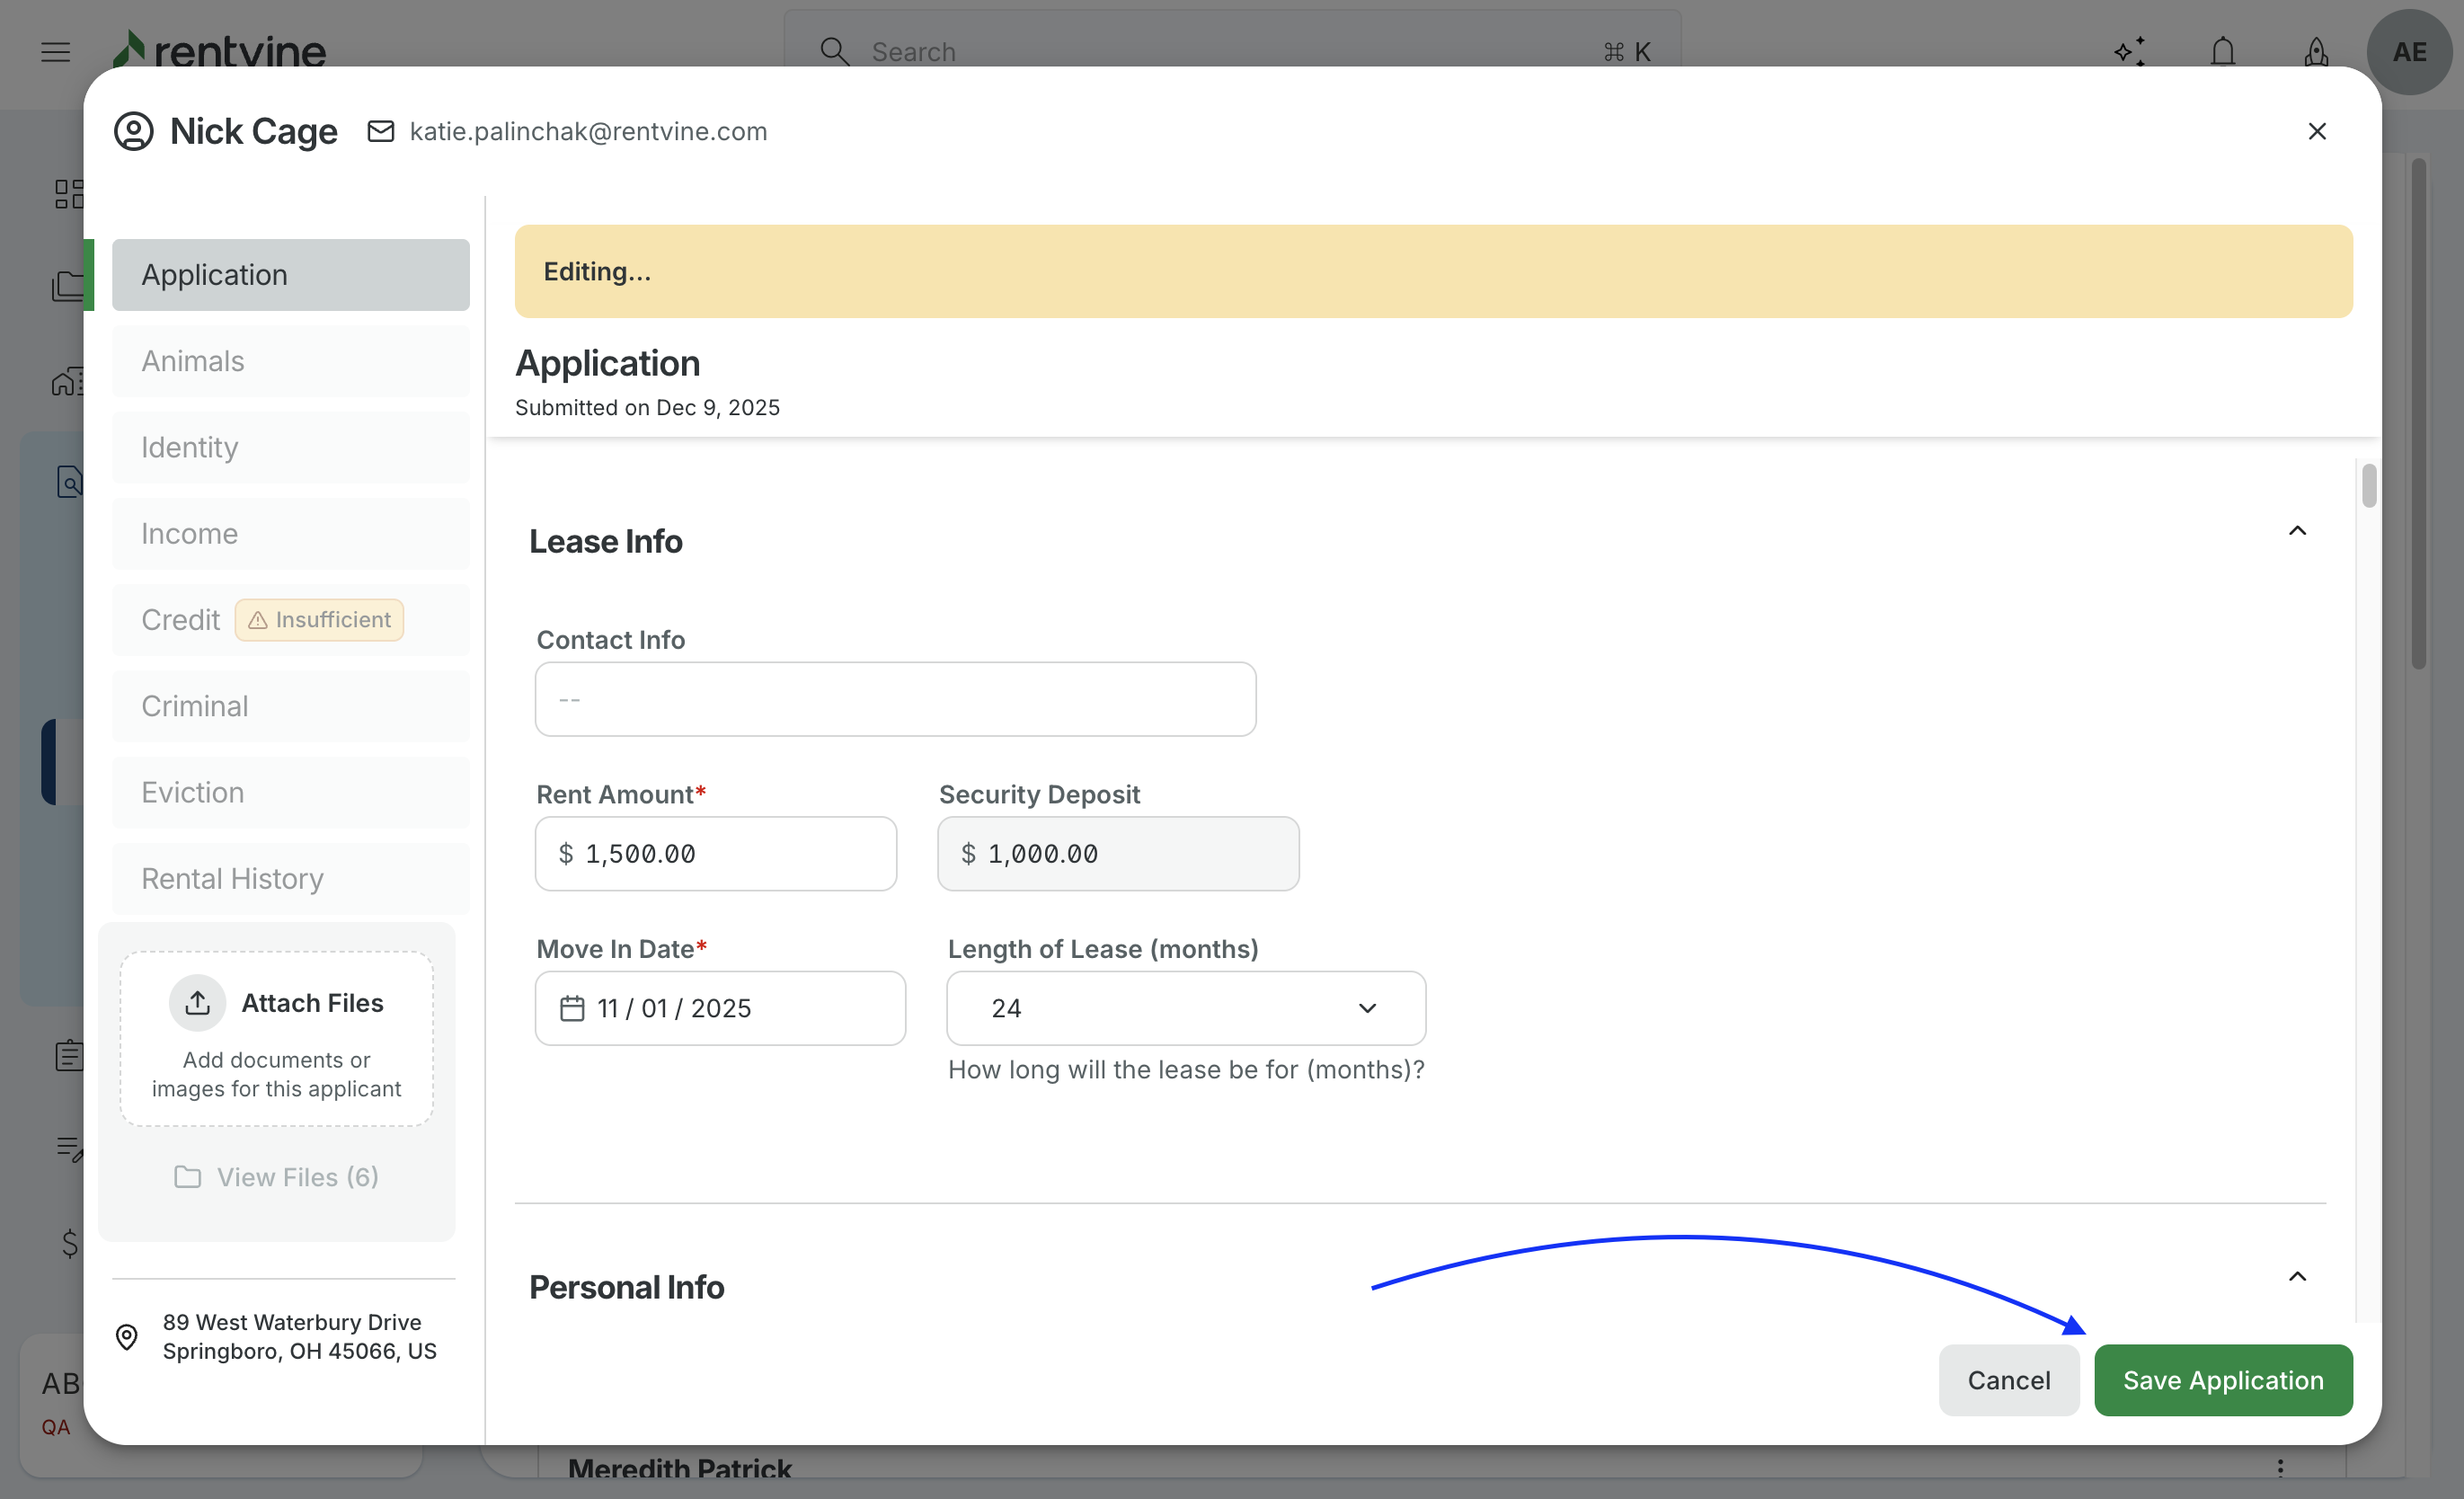The image size is (2464, 1499).
Task: Click the AI sparkle icon in header
Action: tap(2129, 51)
